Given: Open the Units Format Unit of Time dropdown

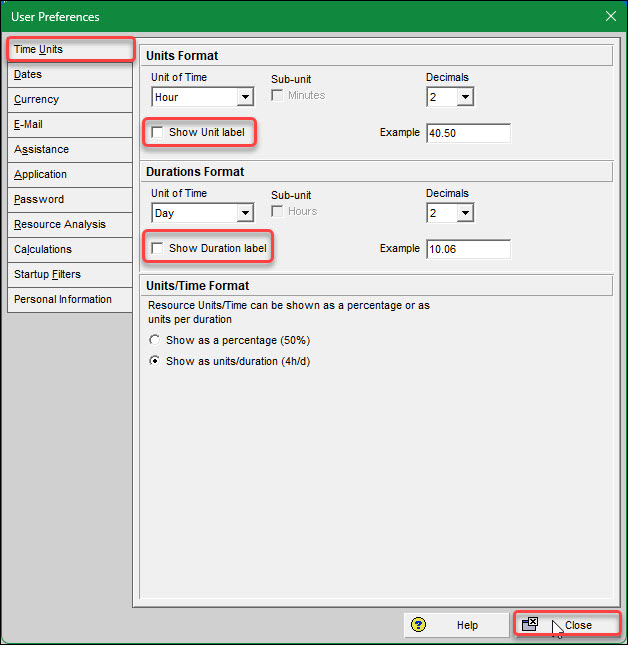Looking at the screenshot, I should (x=246, y=97).
